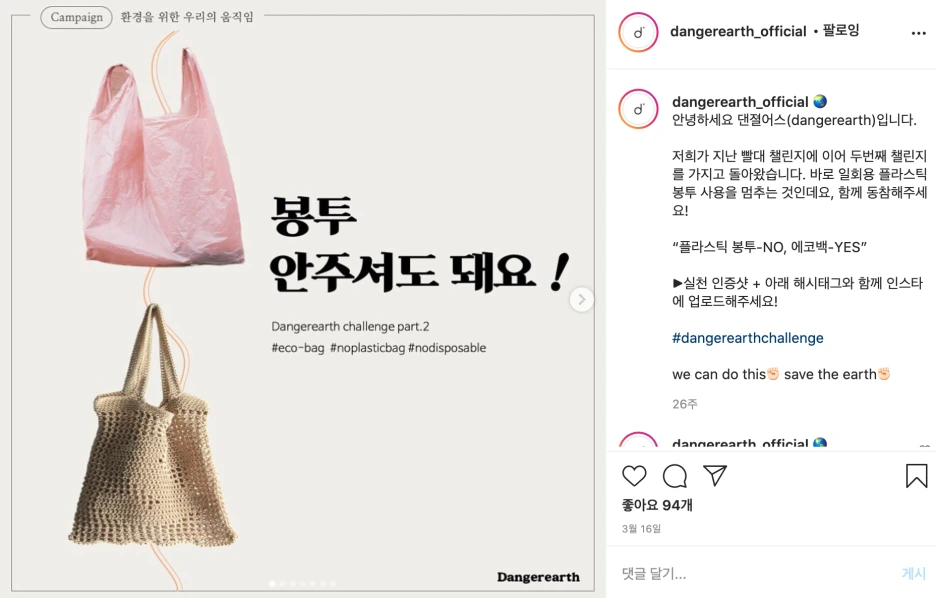Screen dimensions: 936x598
Task: Click the #dangerearthchallenge hashtag
Action: 747,338
